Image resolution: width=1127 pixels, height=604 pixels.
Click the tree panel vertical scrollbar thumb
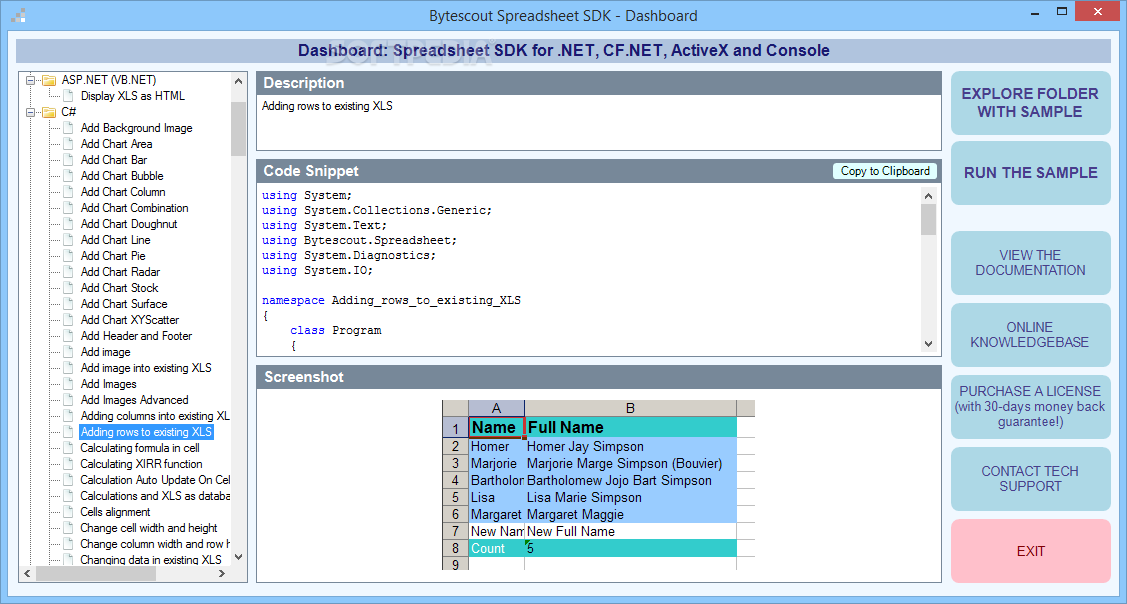click(x=239, y=129)
